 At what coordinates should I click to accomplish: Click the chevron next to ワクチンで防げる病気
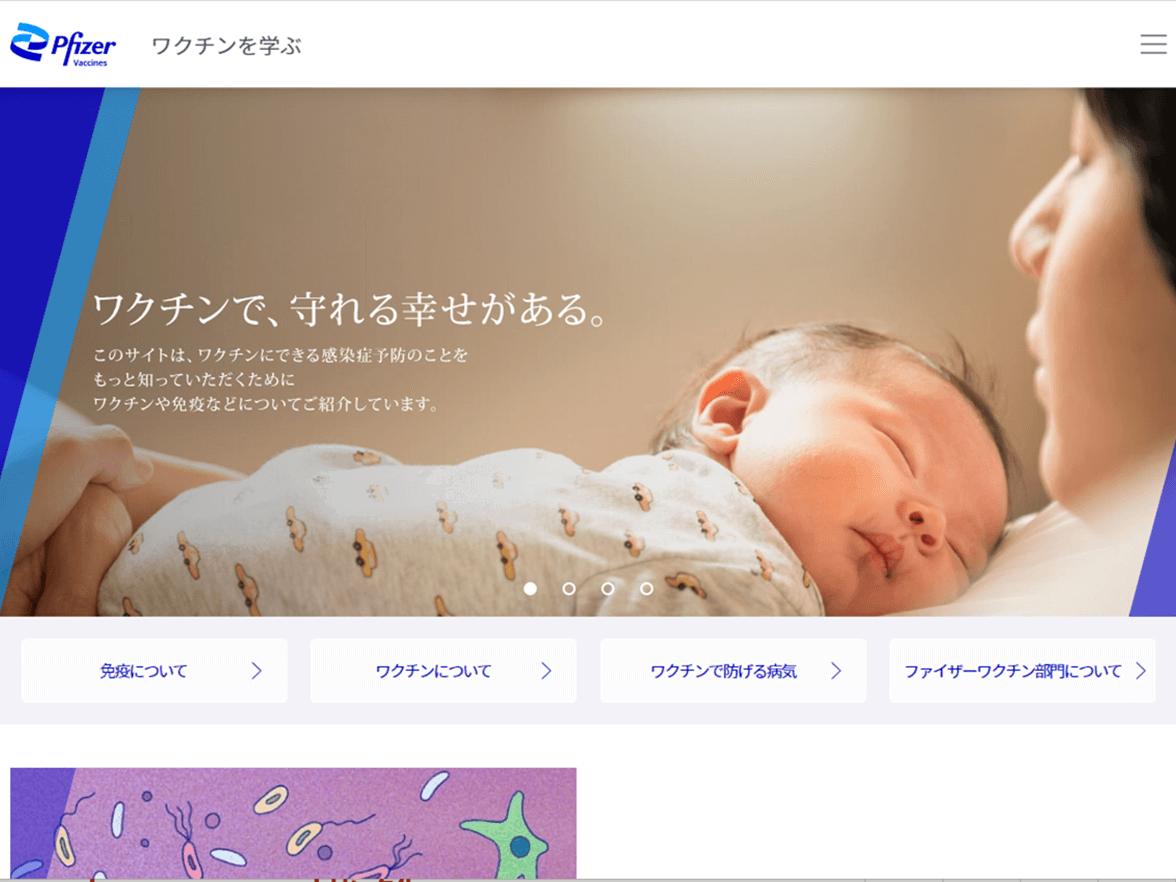tap(836, 670)
